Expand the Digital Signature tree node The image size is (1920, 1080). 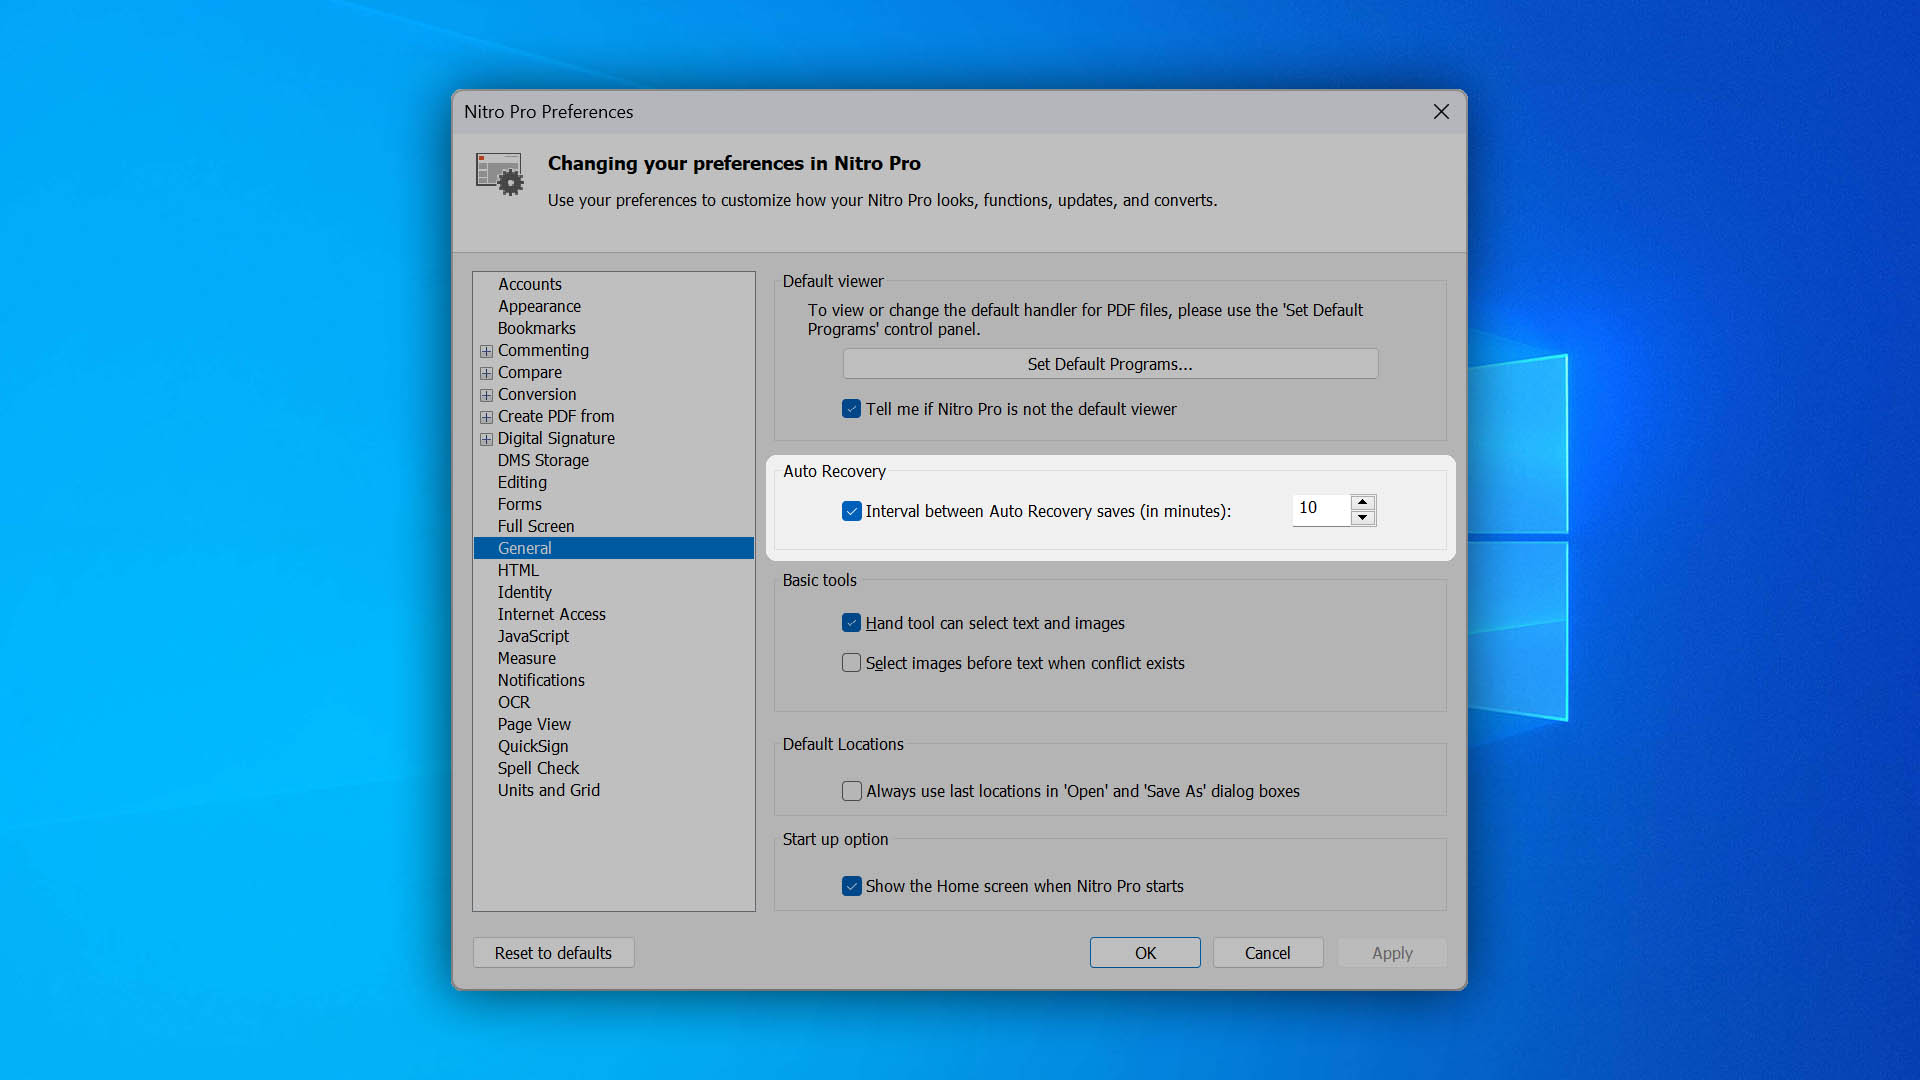pyautogui.click(x=486, y=439)
